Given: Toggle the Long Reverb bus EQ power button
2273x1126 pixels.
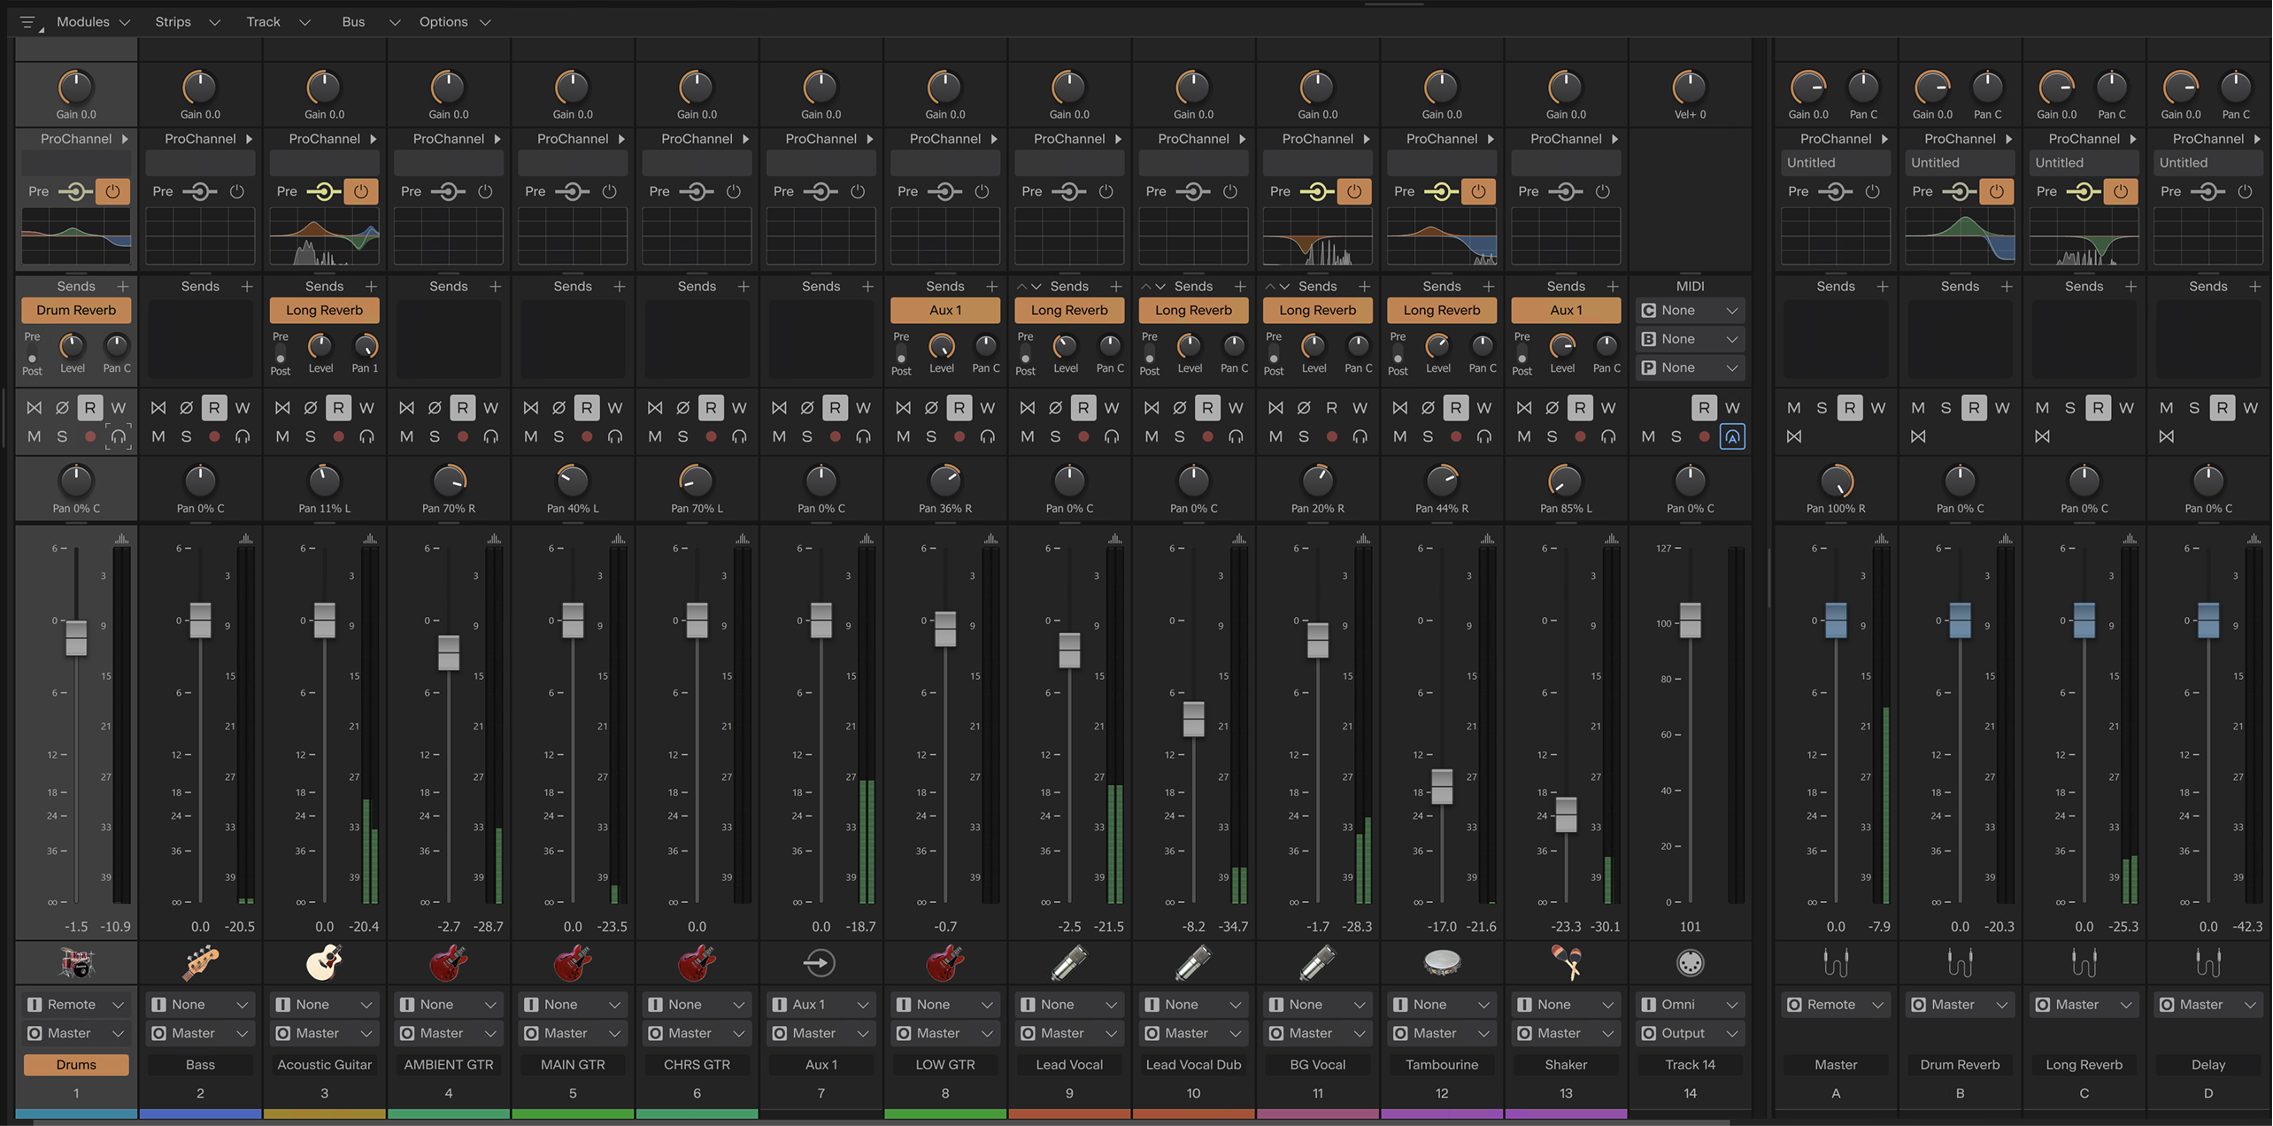Looking at the screenshot, I should 2120,191.
